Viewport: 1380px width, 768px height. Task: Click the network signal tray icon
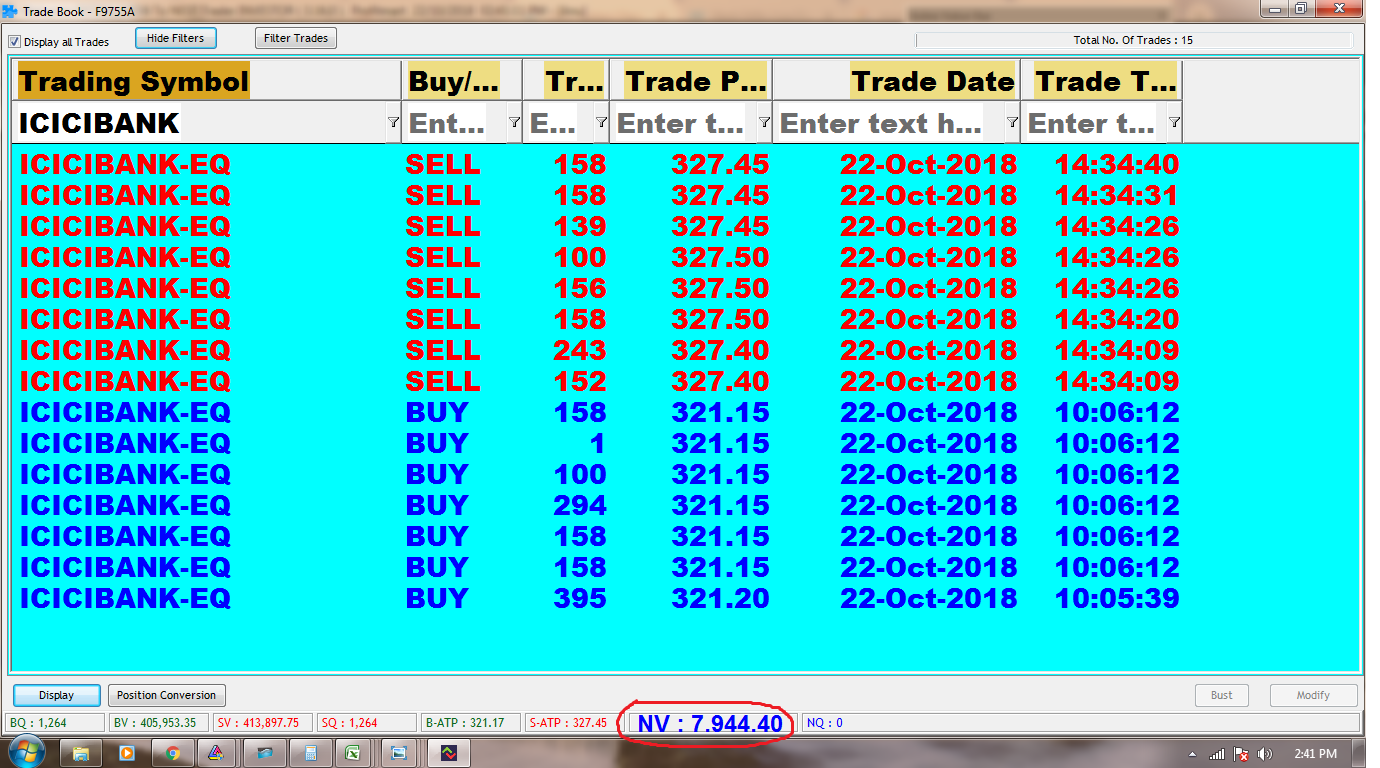click(x=1217, y=754)
